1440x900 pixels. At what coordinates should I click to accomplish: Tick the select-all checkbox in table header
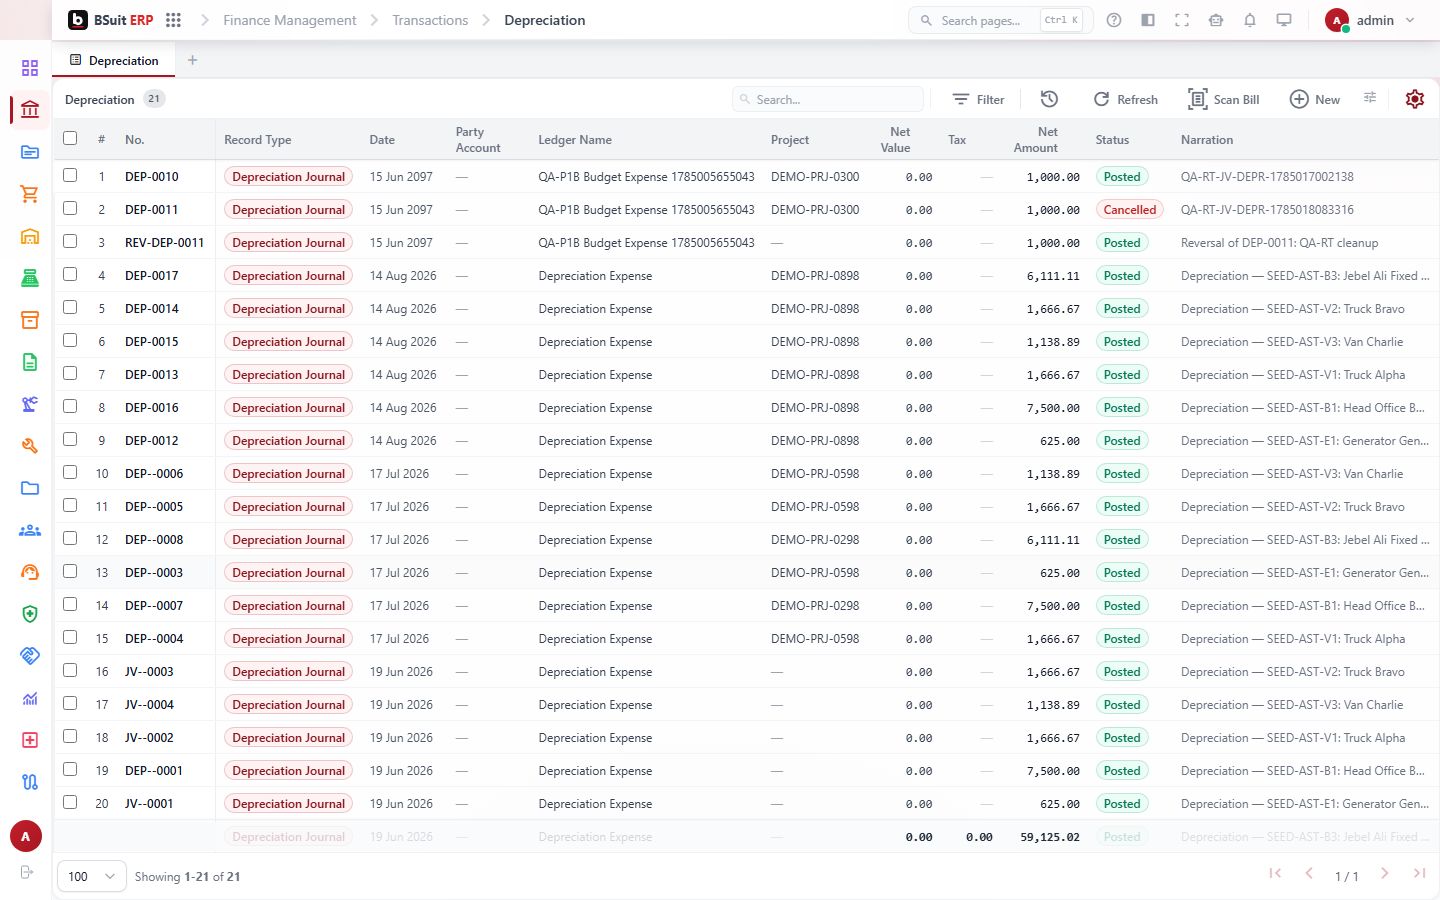point(70,138)
